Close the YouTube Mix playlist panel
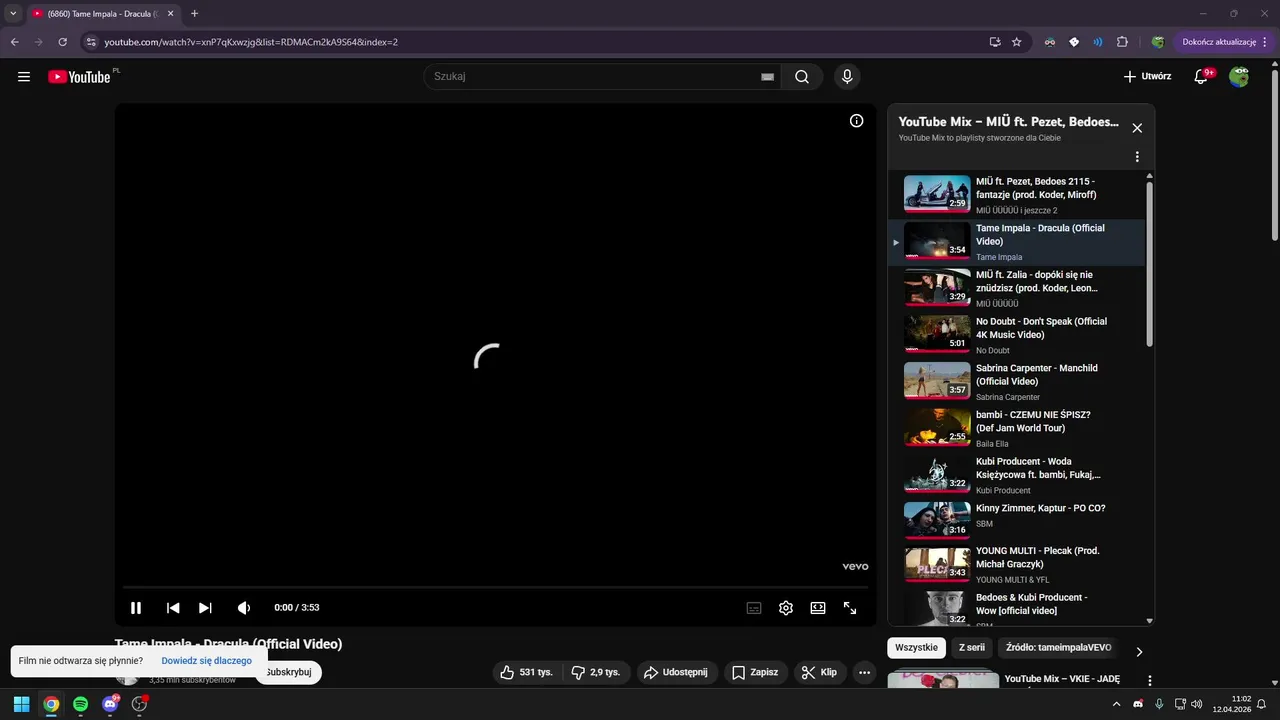 click(1137, 128)
